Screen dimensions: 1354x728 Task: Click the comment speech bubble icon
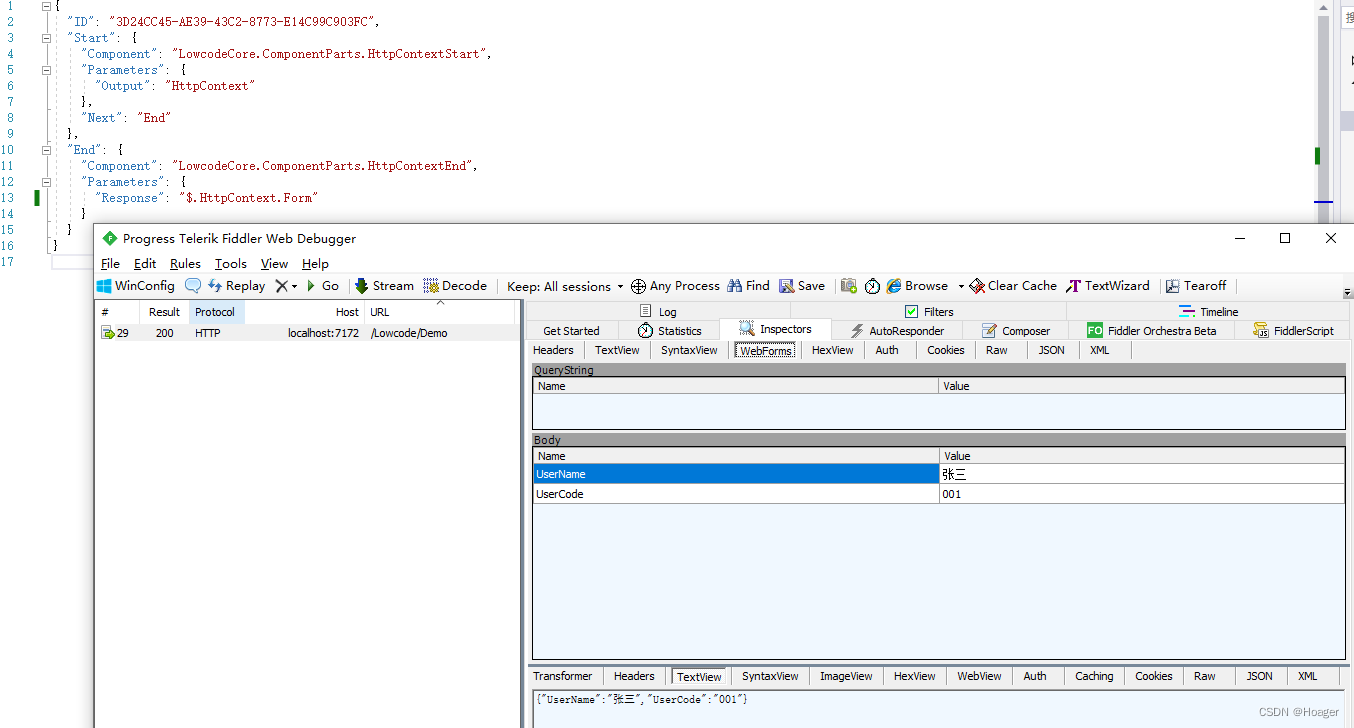(x=193, y=286)
